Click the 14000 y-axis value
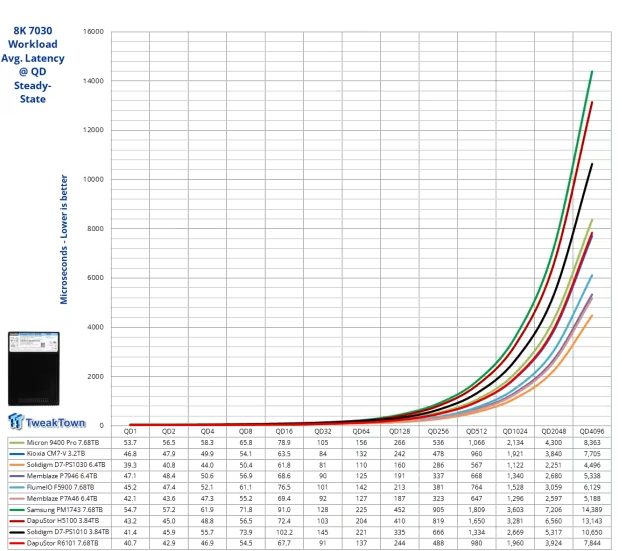Screen dimensions: 622x551 click(x=93, y=81)
